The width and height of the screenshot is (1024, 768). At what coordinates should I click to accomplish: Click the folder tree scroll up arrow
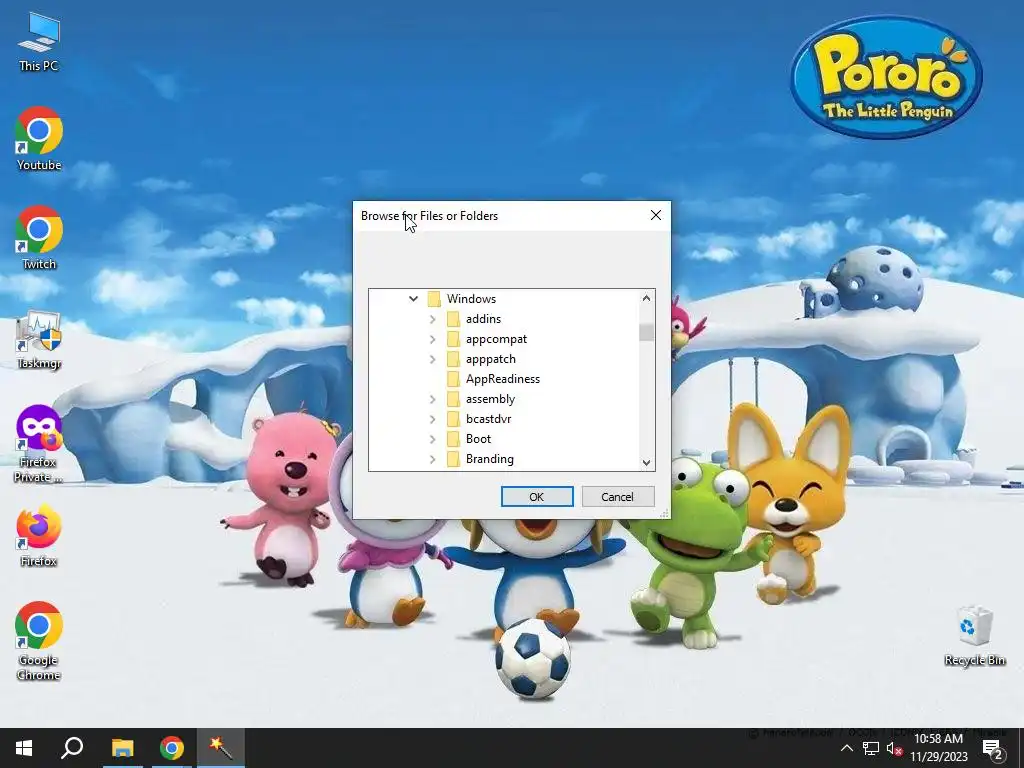(x=647, y=298)
